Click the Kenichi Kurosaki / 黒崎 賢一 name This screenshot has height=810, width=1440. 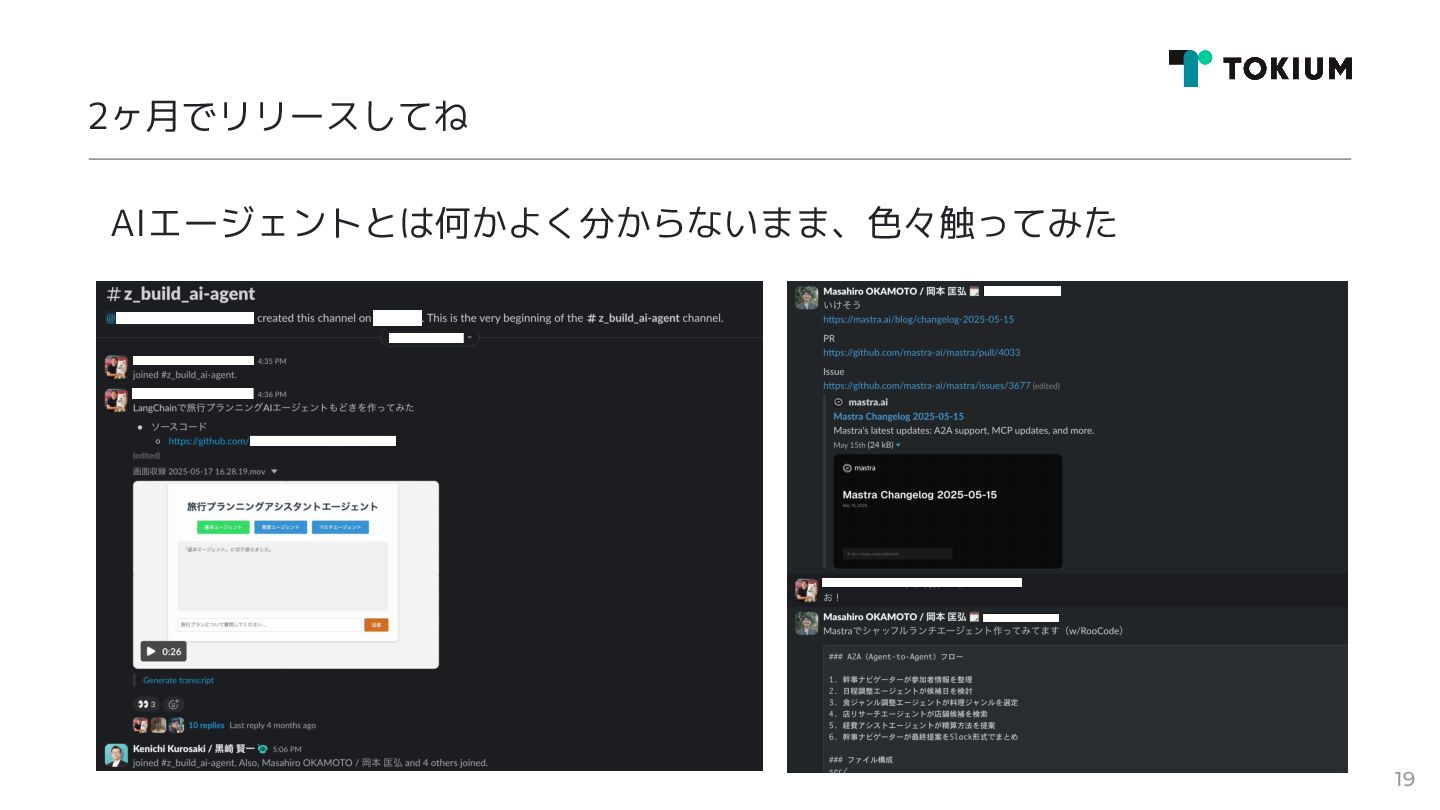pyautogui.click(x=194, y=748)
